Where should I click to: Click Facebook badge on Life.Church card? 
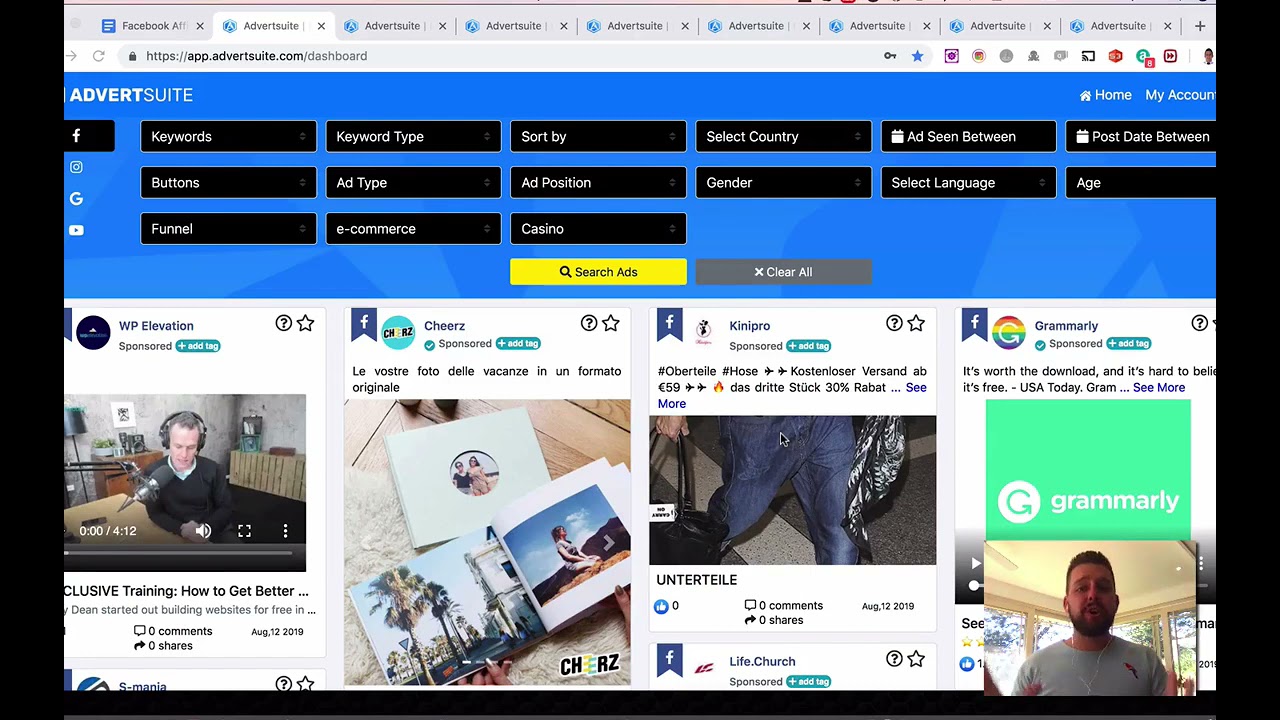click(x=669, y=660)
